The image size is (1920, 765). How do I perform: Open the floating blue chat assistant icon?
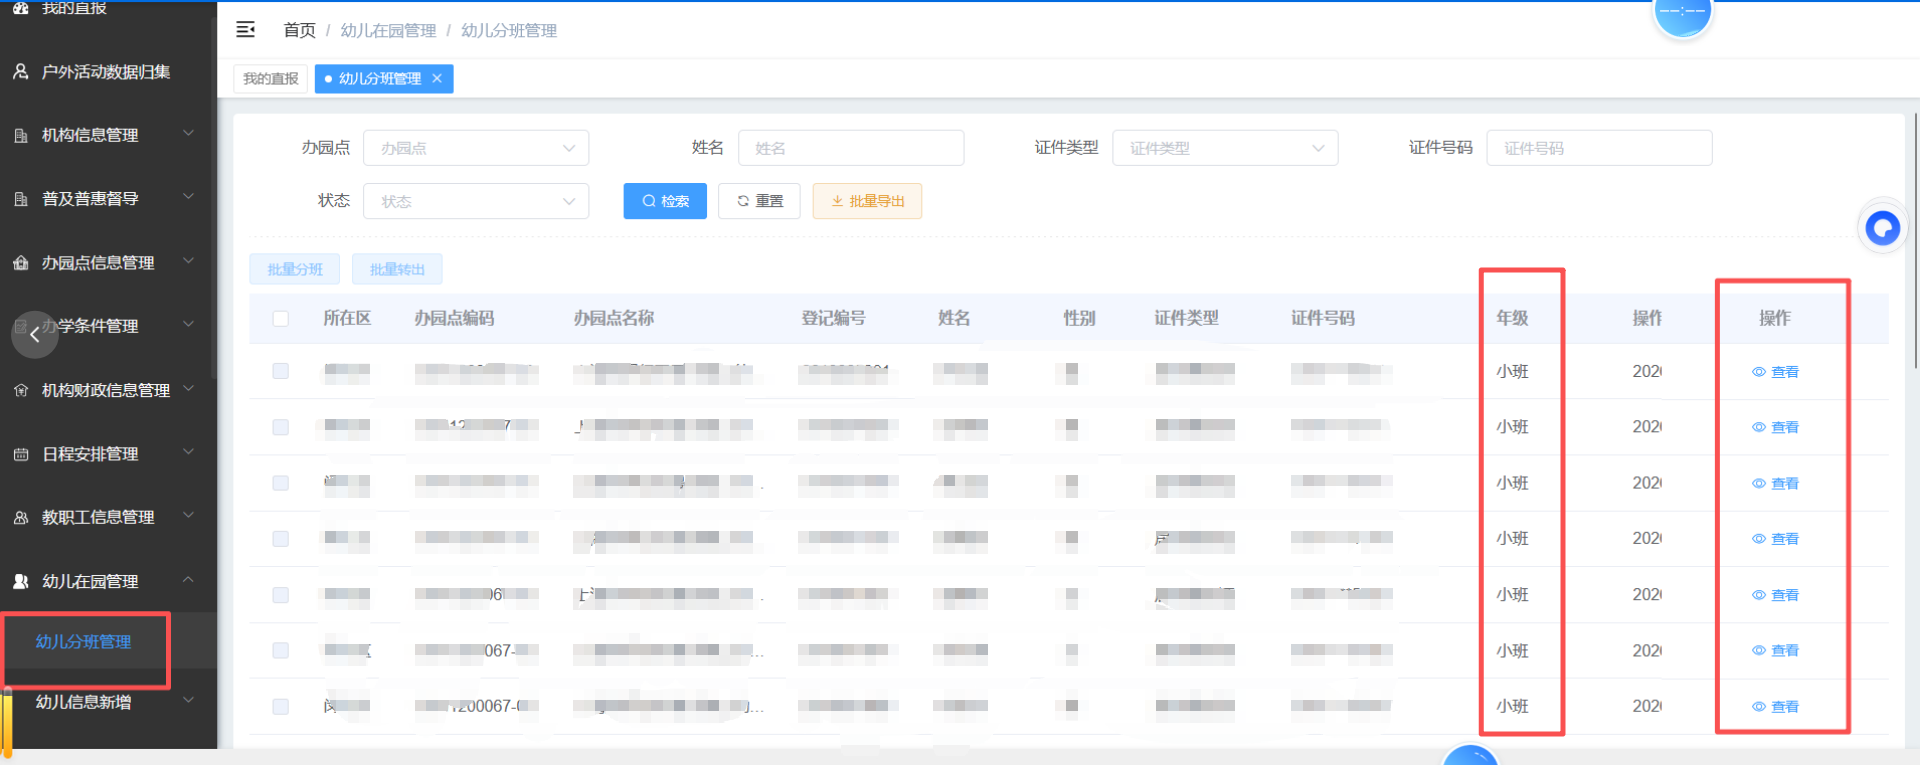click(1882, 228)
